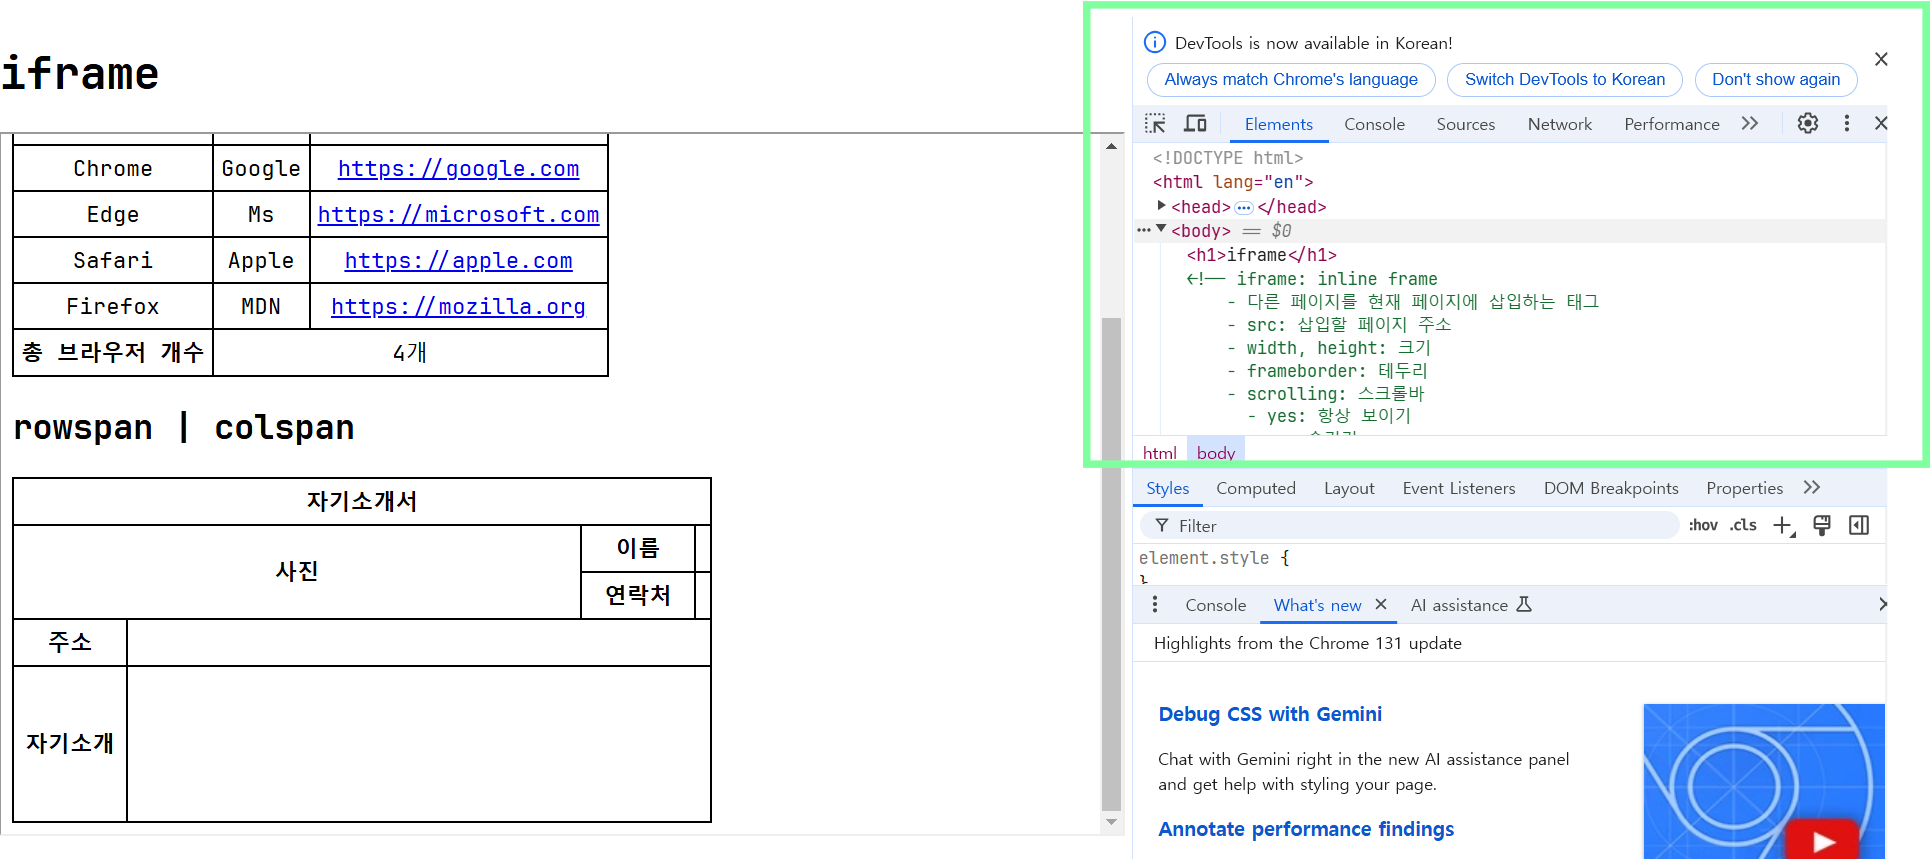Open the https://mozilla.org link
1930x859 pixels.
[x=459, y=306]
